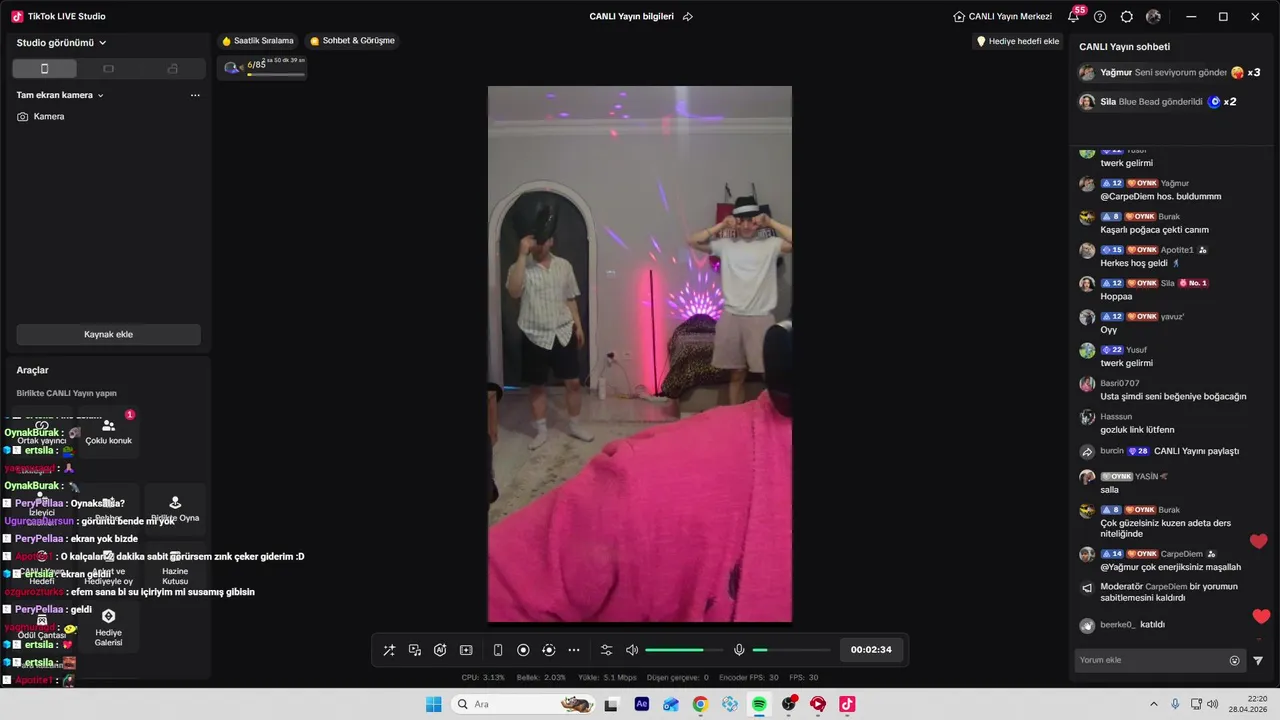Open After Effects from taskbar
This screenshot has height=720, width=1280.
pos(642,704)
